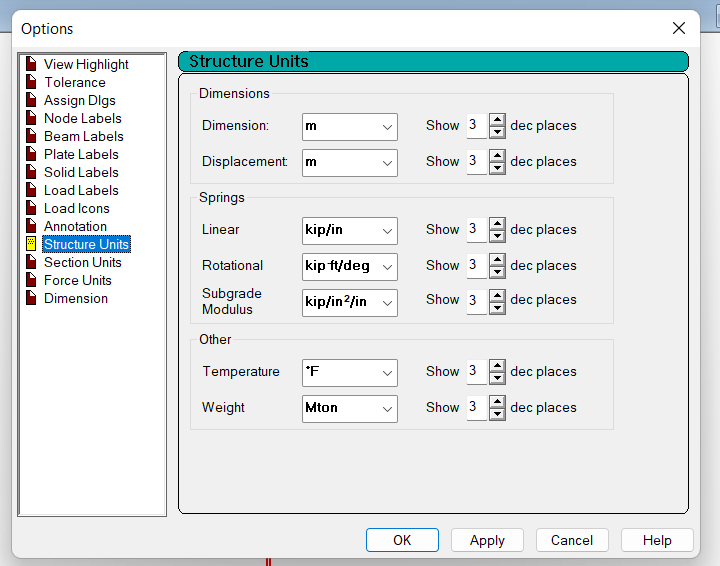The height and width of the screenshot is (566, 720).
Task: Click the Dimension decimal places field
Action: coord(477,126)
